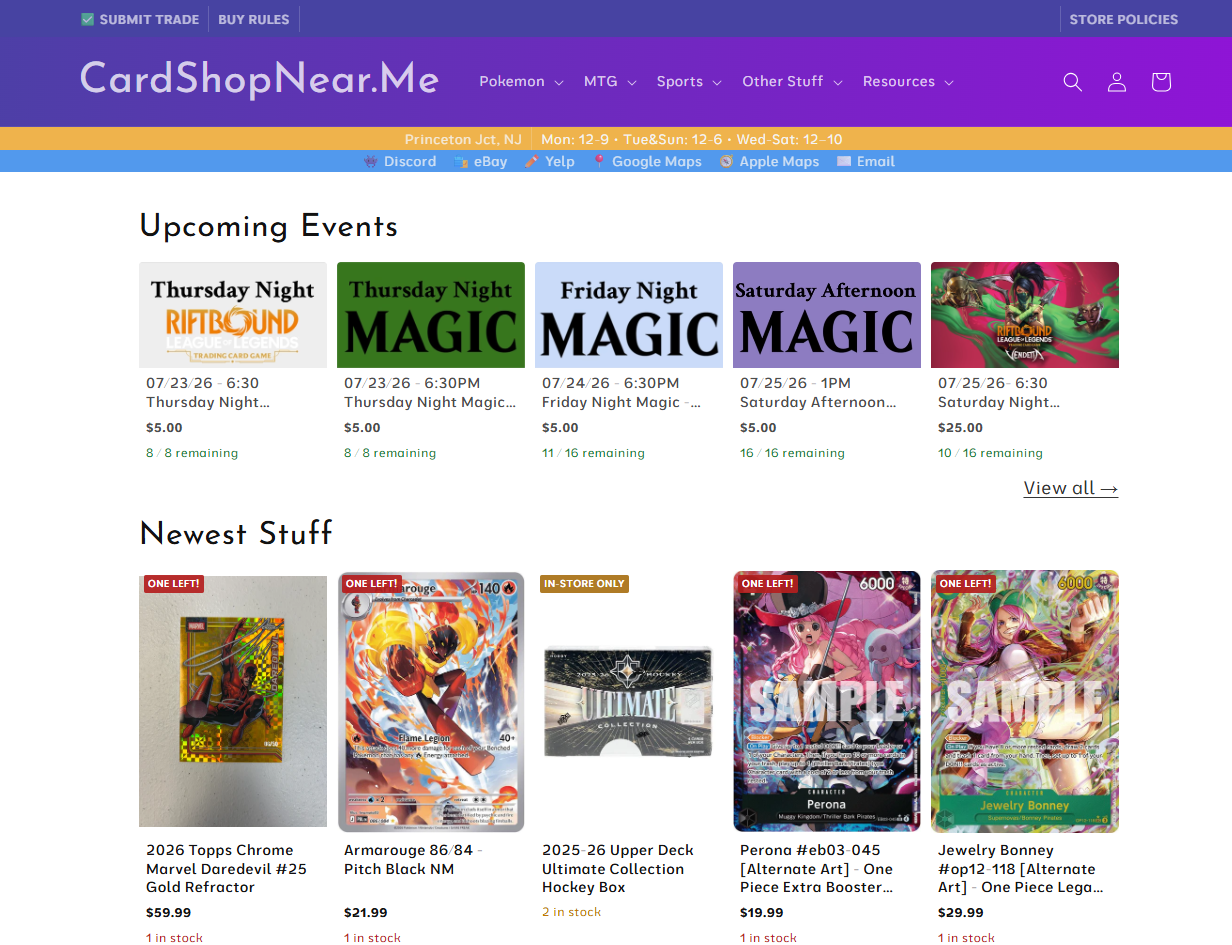Open the shopping cart icon
This screenshot has width=1232, height=945.
(x=1161, y=82)
